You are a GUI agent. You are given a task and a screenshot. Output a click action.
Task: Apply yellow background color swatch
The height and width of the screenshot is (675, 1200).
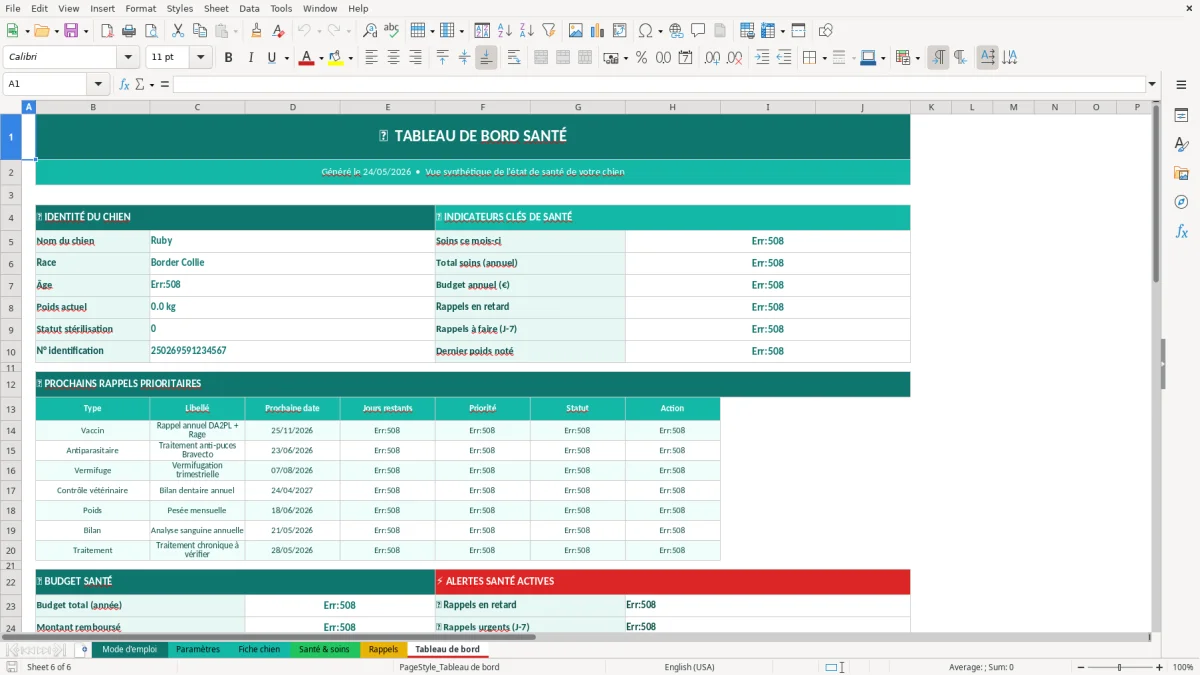(x=336, y=58)
